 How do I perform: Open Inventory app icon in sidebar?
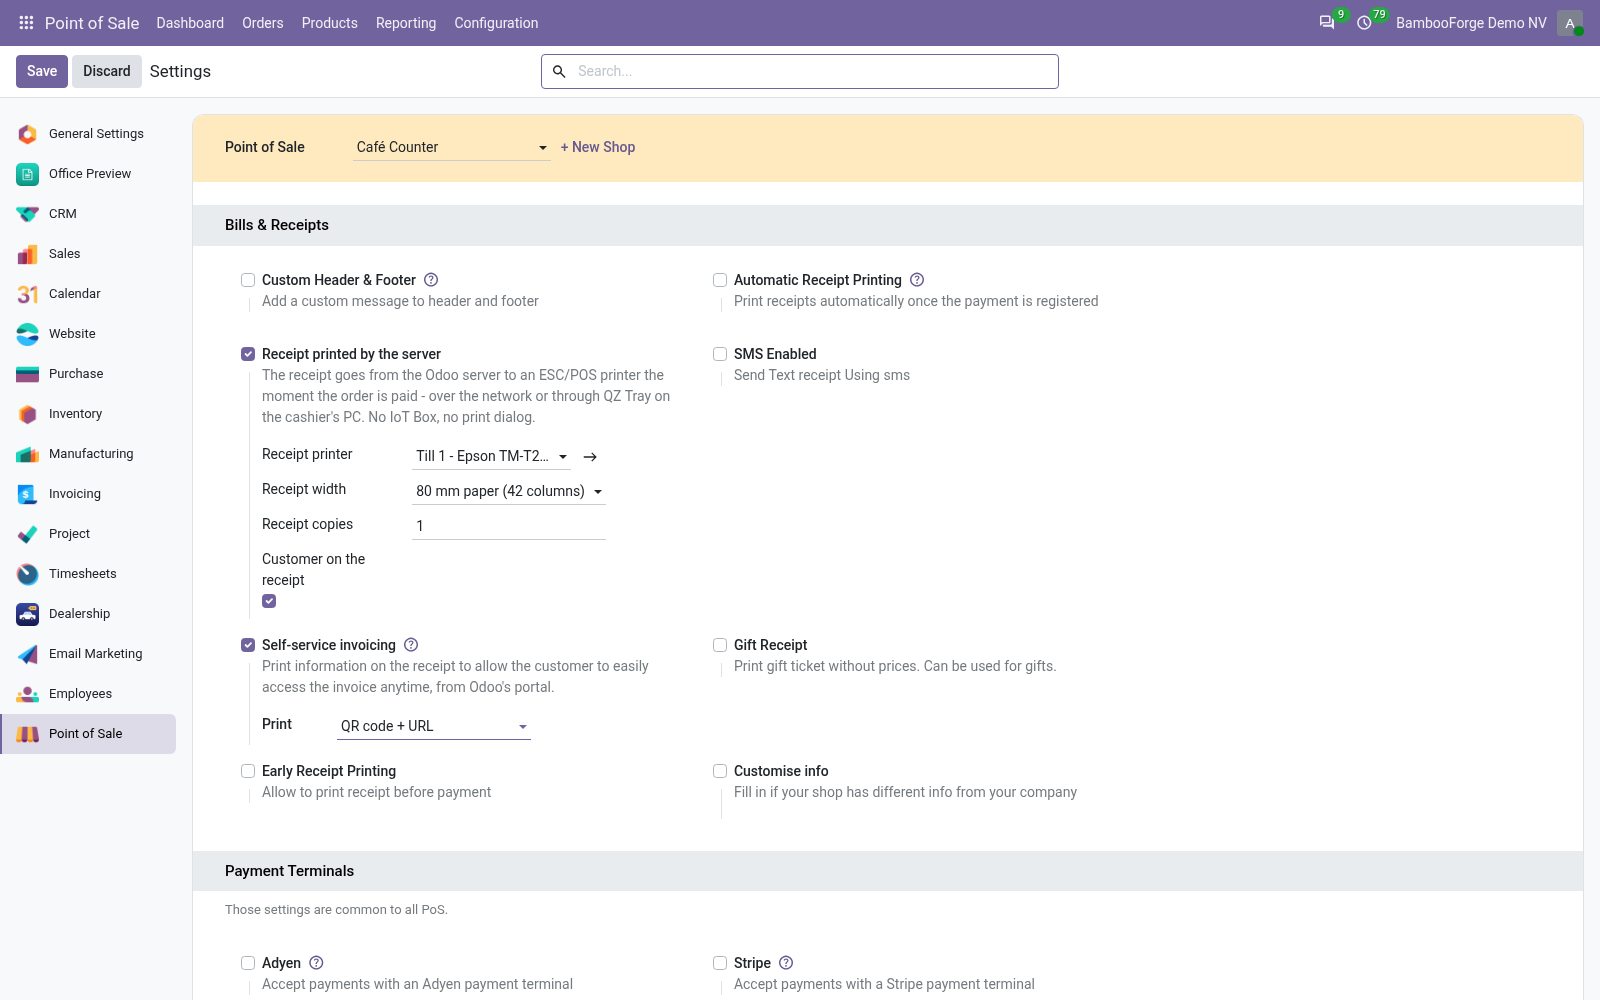click(28, 414)
